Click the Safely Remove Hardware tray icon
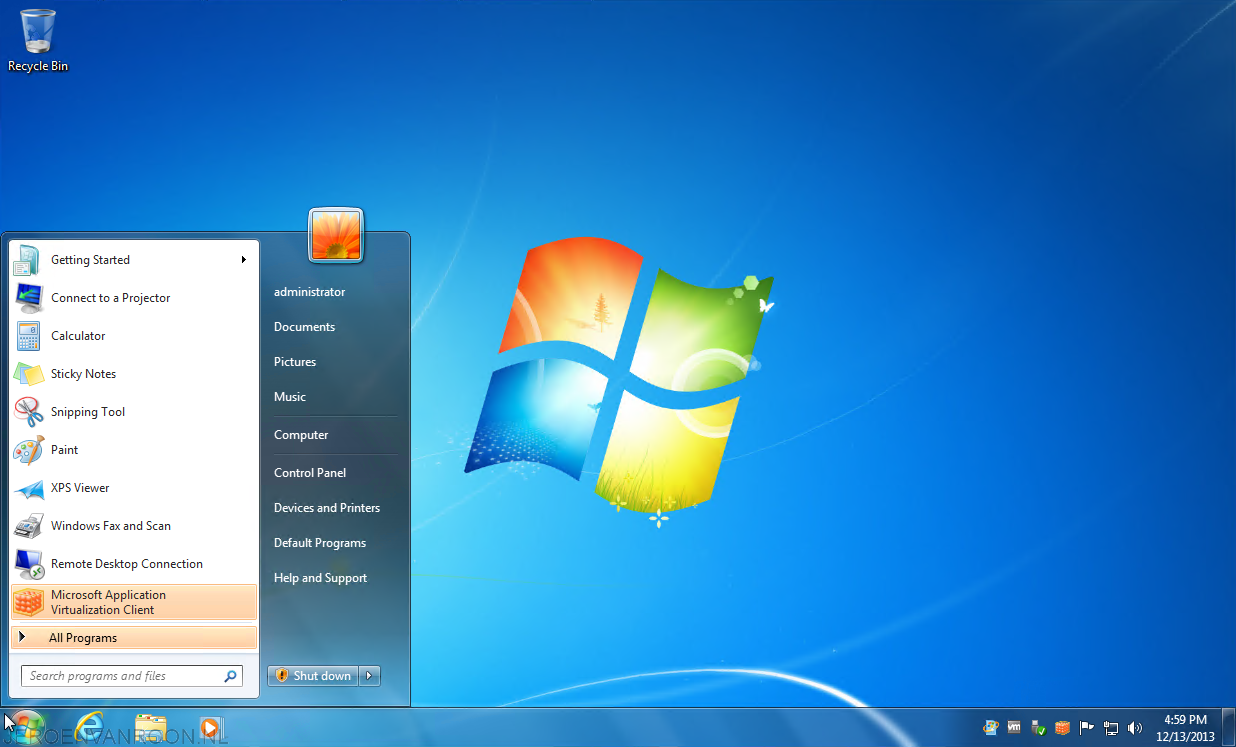Image resolution: width=1236 pixels, height=747 pixels. tap(1039, 728)
